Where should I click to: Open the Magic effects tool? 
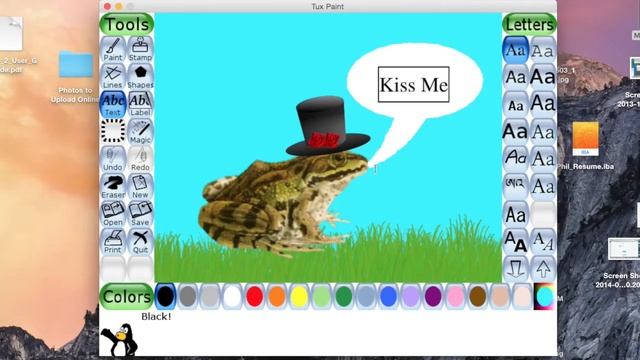point(140,132)
